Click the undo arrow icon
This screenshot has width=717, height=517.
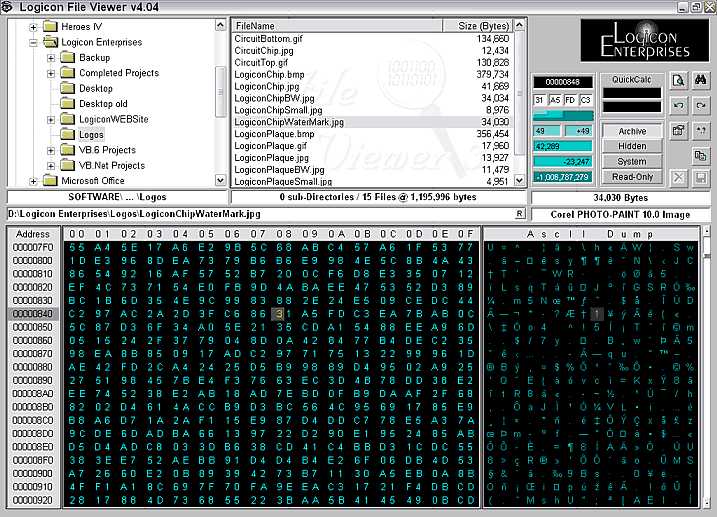(x=678, y=105)
